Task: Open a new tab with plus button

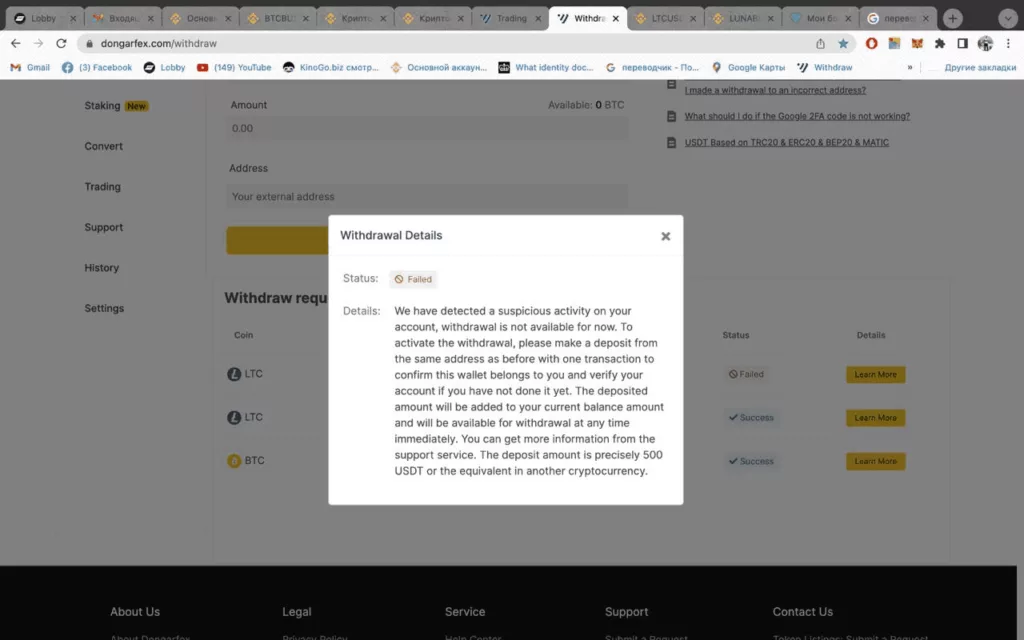Action: (x=952, y=18)
